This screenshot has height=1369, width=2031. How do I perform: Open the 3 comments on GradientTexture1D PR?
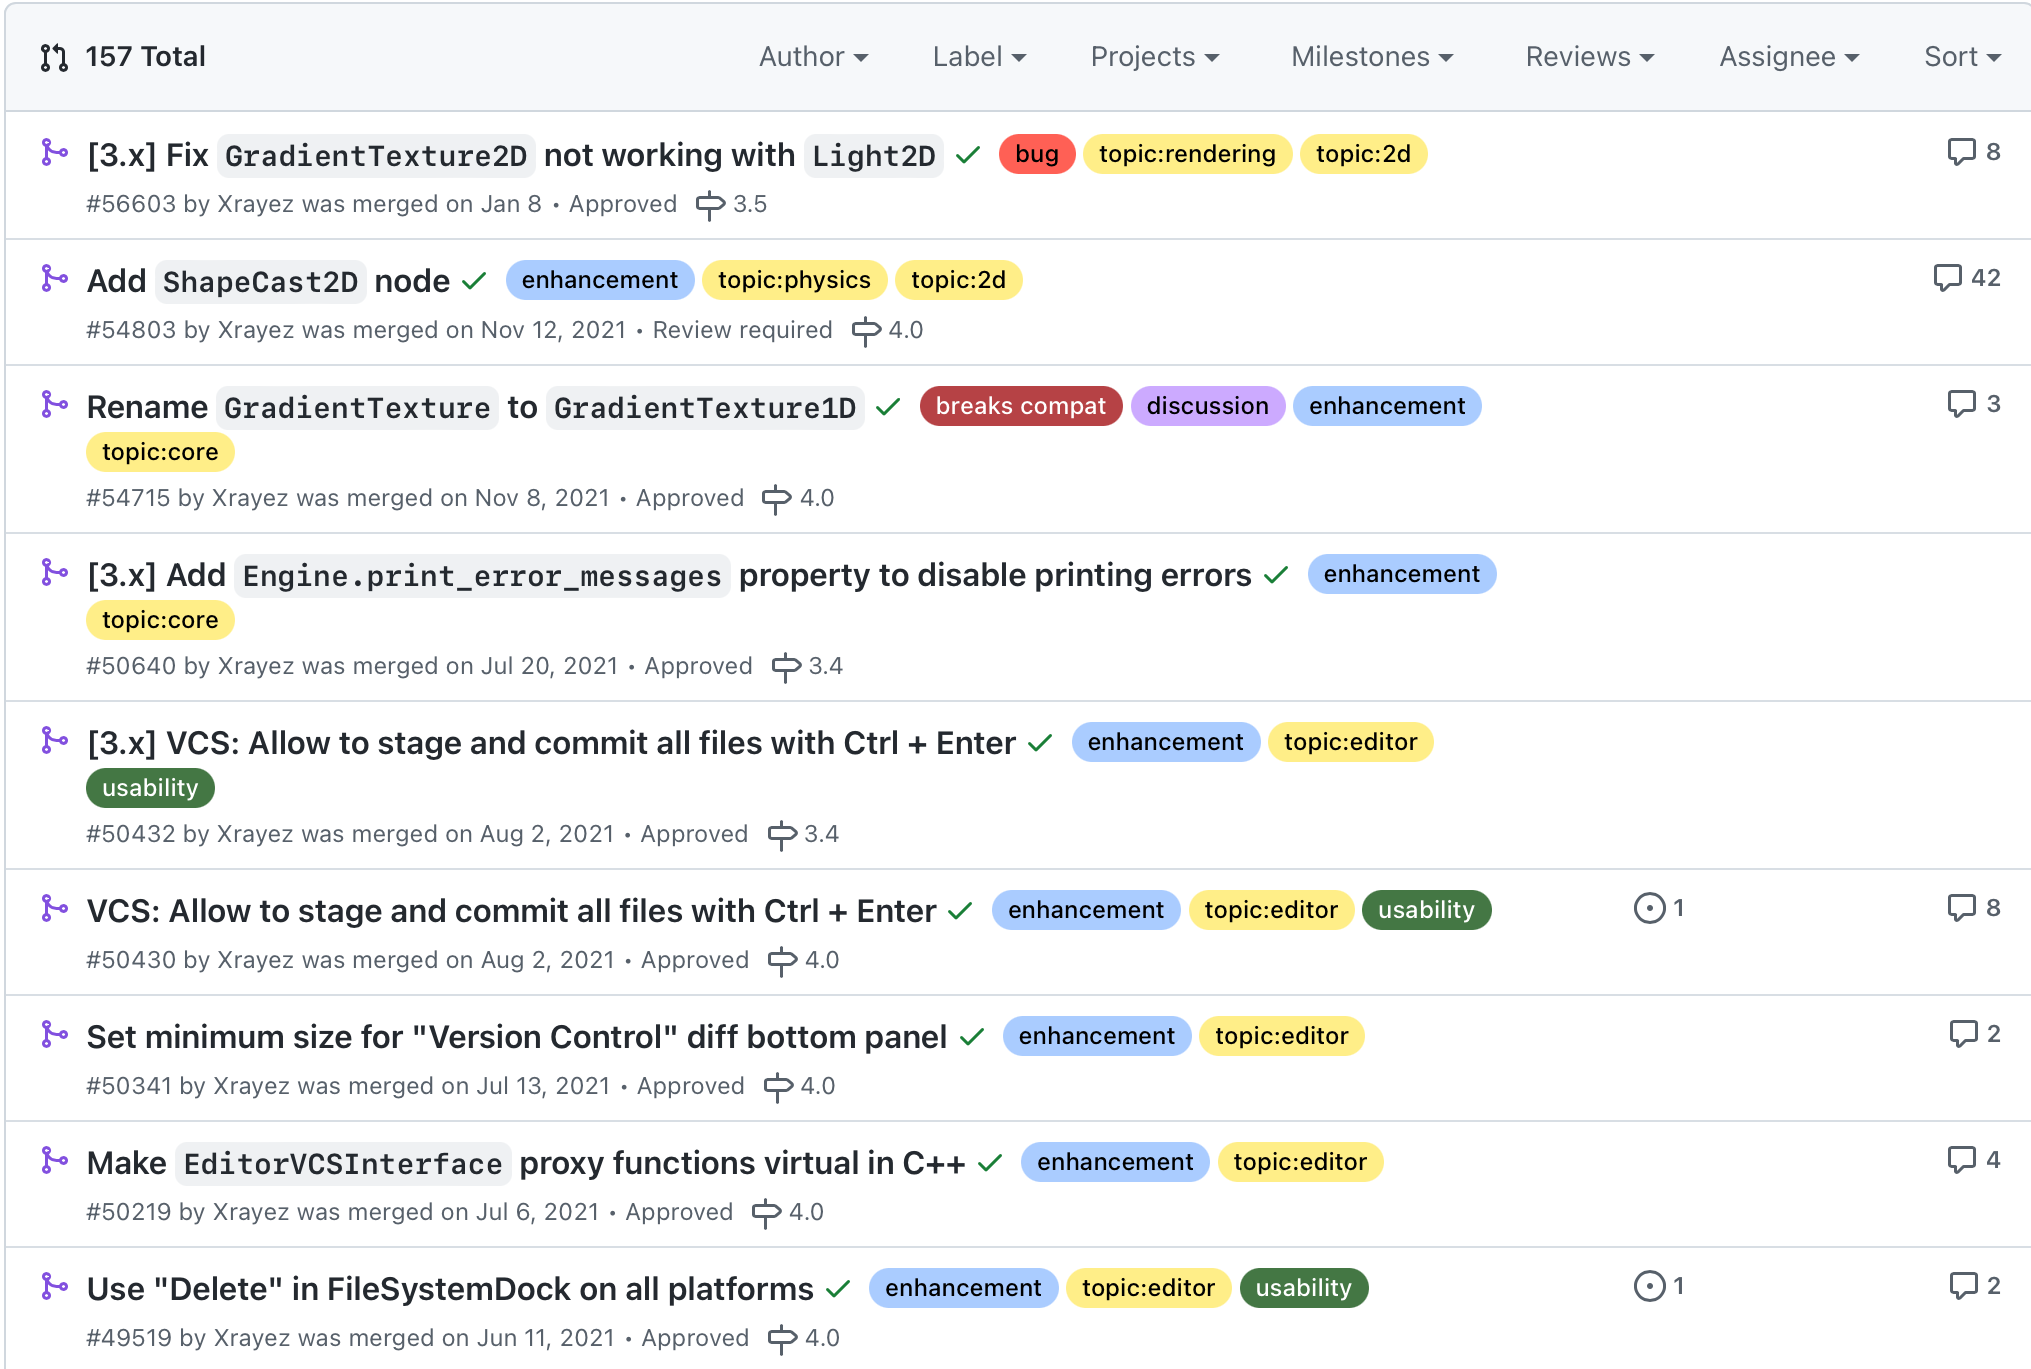1973,404
